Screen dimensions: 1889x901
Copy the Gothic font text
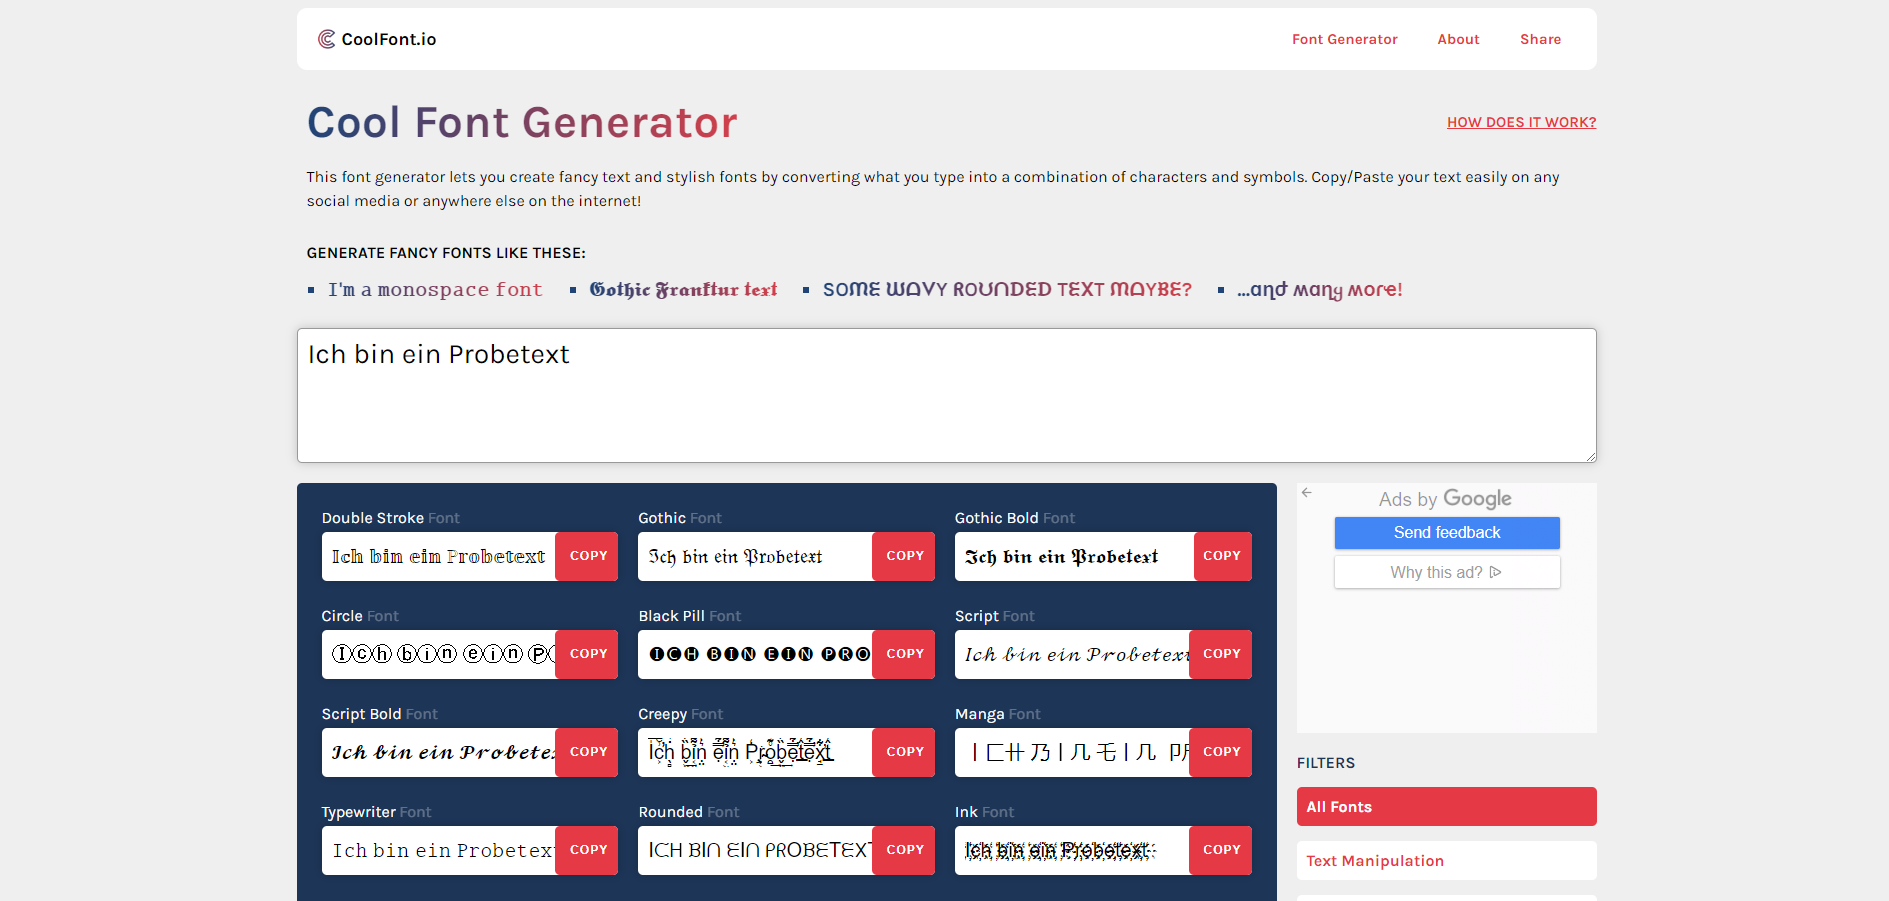coord(903,556)
